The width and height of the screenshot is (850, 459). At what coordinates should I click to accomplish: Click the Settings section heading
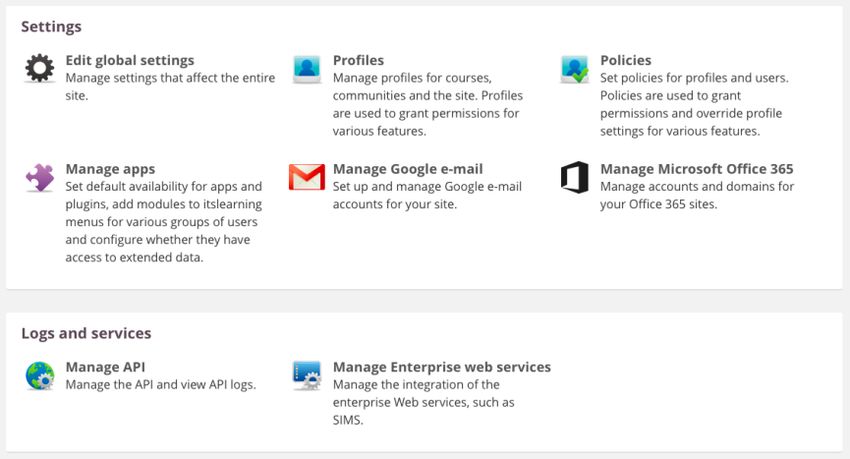click(x=51, y=27)
